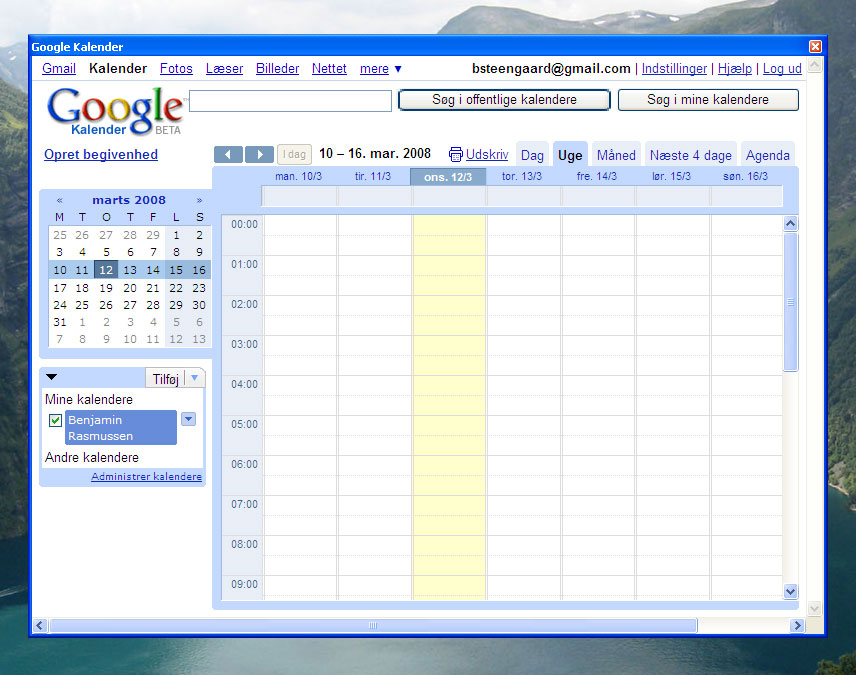The height and width of the screenshot is (675, 856).
Task: Click the horizontal scrollbar at window bottom
Action: pos(373,626)
